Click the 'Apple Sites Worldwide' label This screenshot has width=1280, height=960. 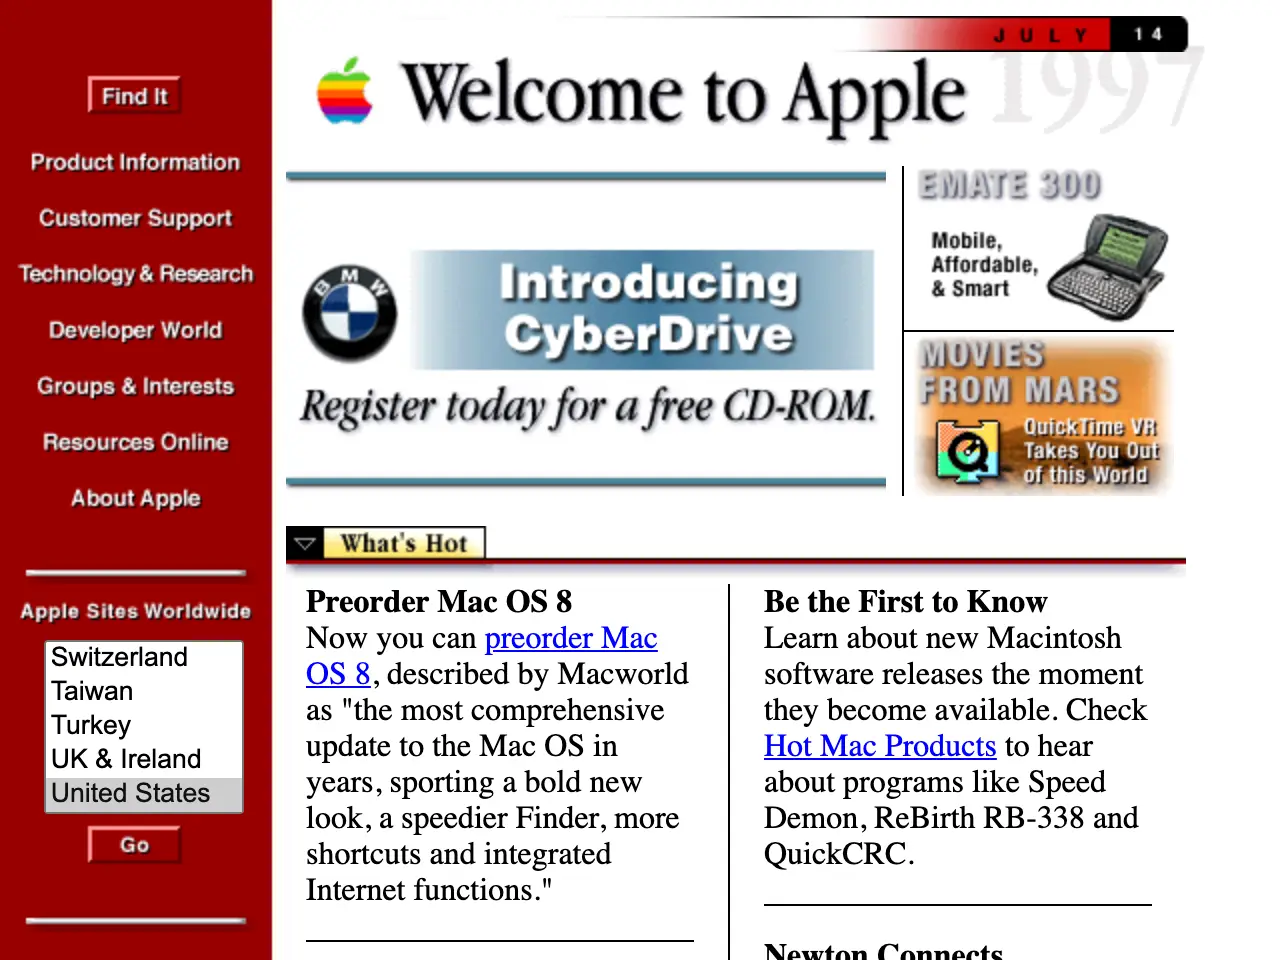[x=136, y=611]
